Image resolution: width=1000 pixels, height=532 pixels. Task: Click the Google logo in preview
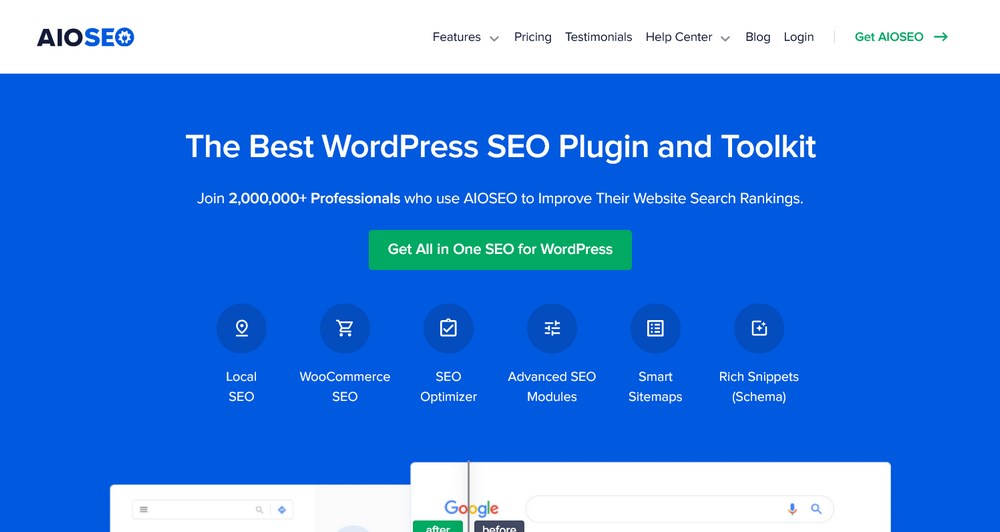tap(471, 508)
